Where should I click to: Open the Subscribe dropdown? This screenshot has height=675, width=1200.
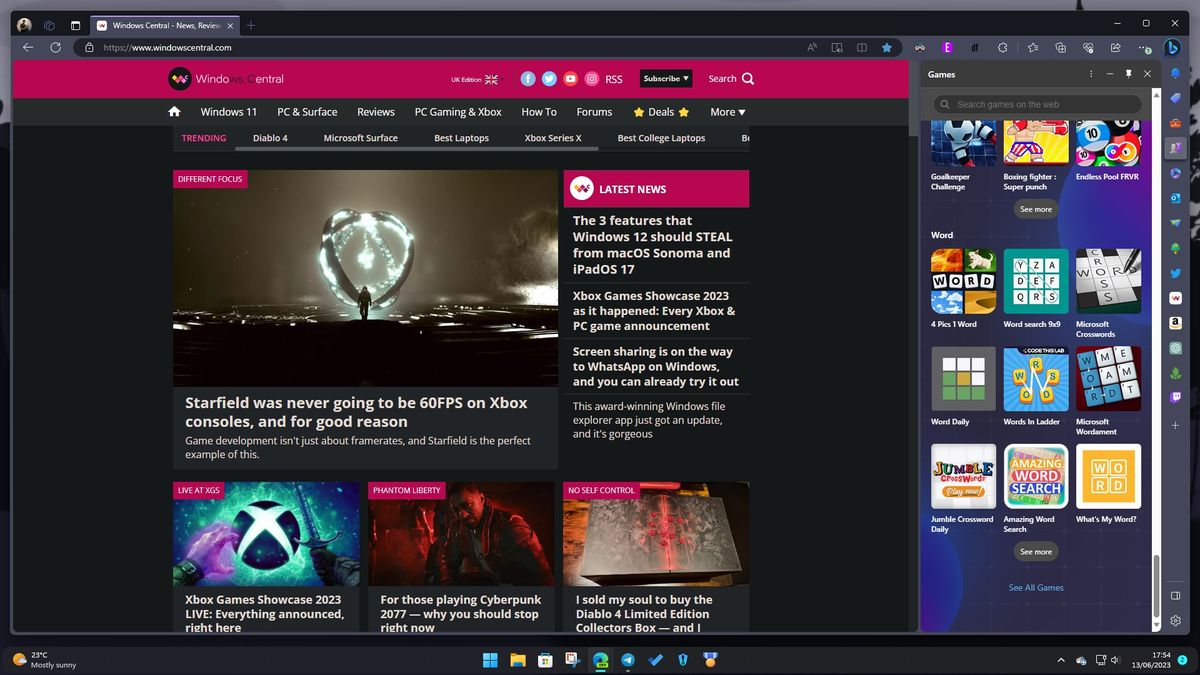(x=664, y=78)
